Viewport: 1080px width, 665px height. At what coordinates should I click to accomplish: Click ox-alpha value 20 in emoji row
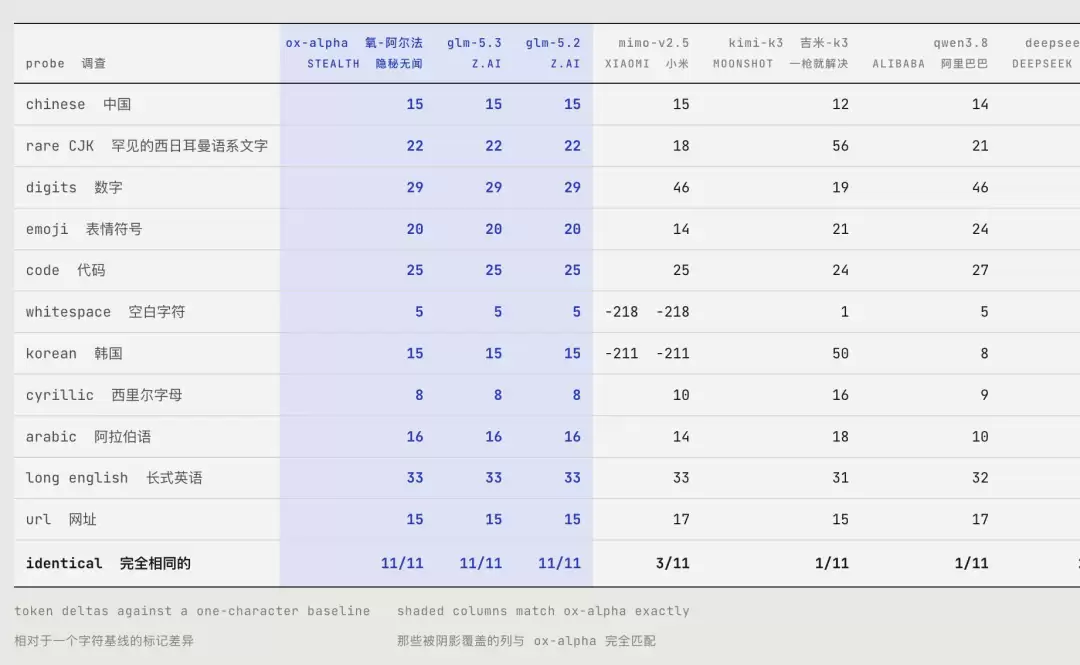click(x=415, y=229)
